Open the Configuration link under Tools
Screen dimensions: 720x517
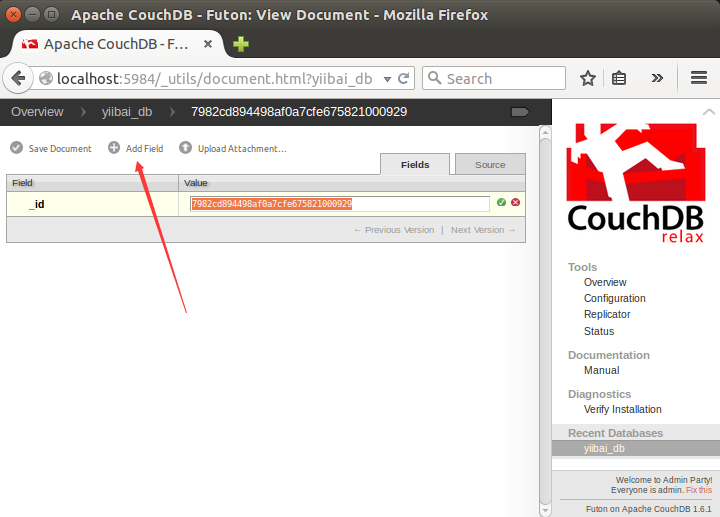point(614,298)
